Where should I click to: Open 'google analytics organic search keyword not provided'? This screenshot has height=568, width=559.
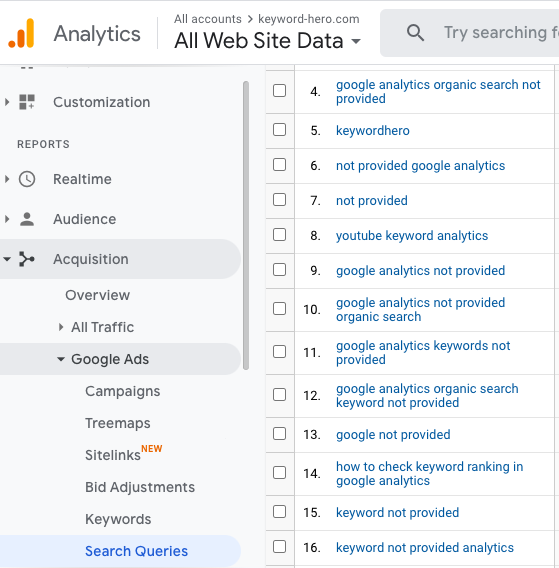(x=427, y=396)
